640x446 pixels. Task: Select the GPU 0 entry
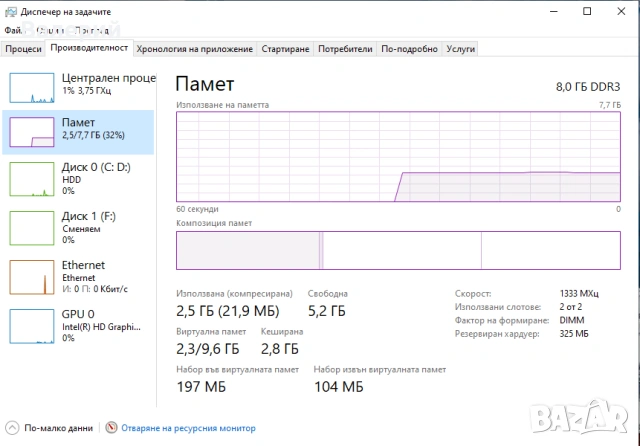tap(78, 326)
